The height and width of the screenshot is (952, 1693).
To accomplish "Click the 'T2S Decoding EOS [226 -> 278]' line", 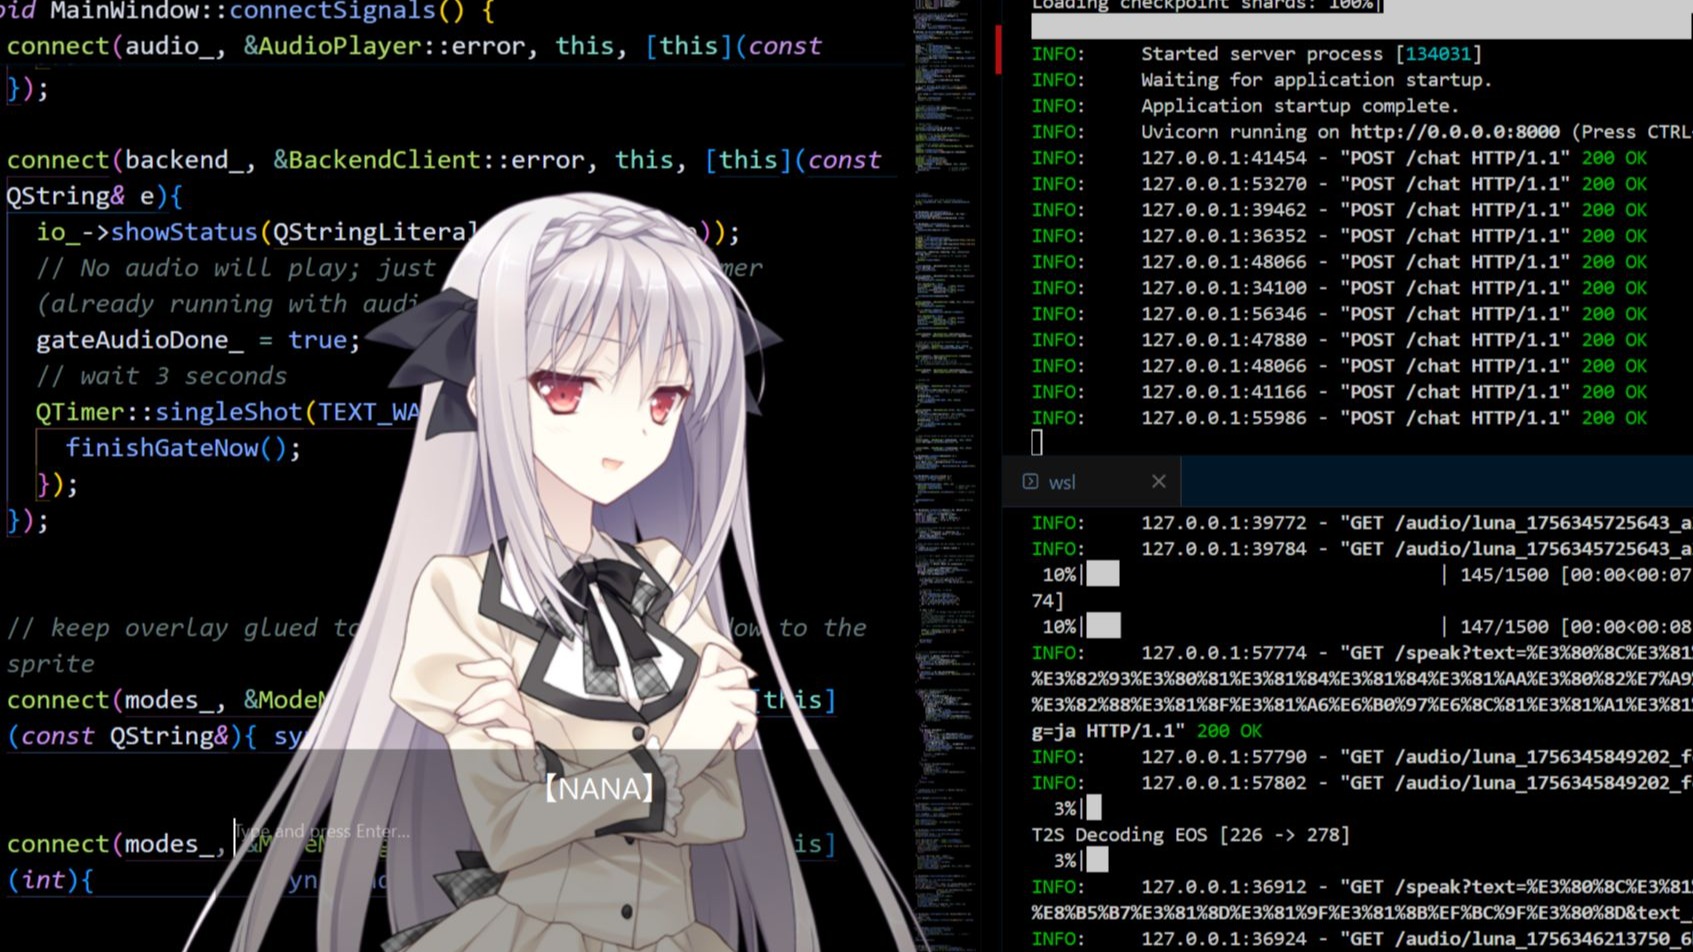I will point(1191,835).
